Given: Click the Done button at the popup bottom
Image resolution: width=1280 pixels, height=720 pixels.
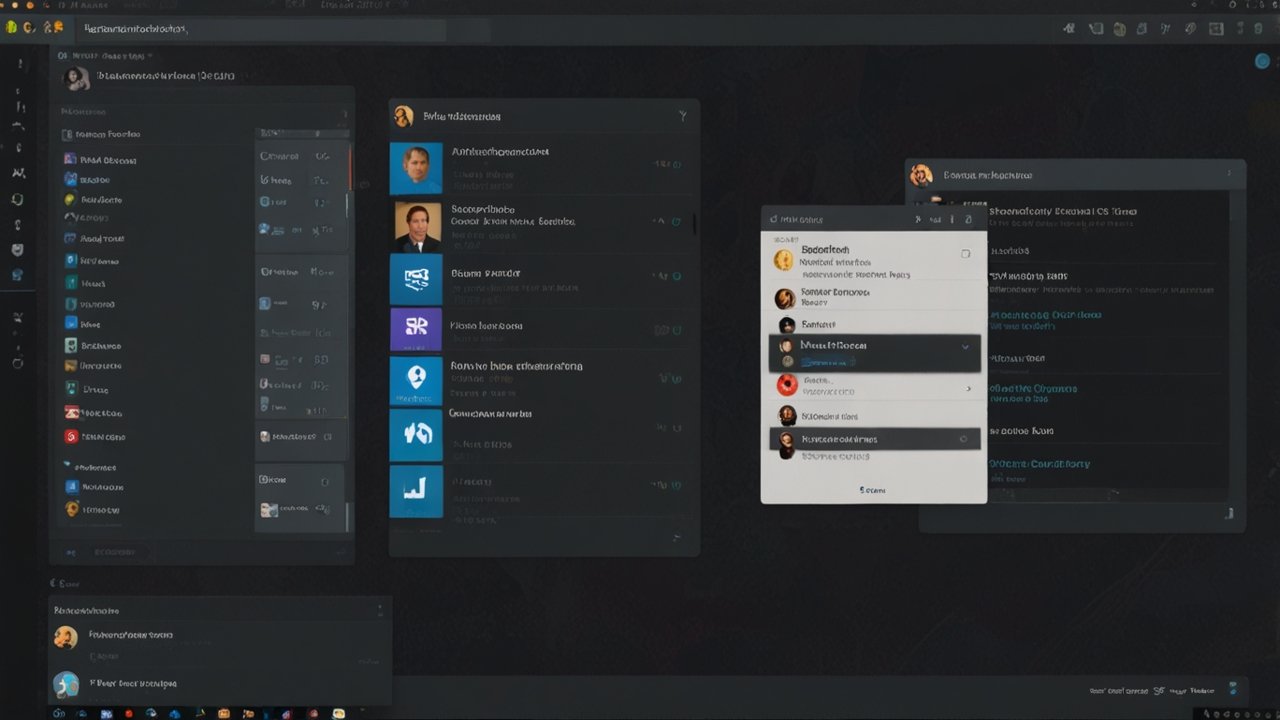Looking at the screenshot, I should coord(873,489).
